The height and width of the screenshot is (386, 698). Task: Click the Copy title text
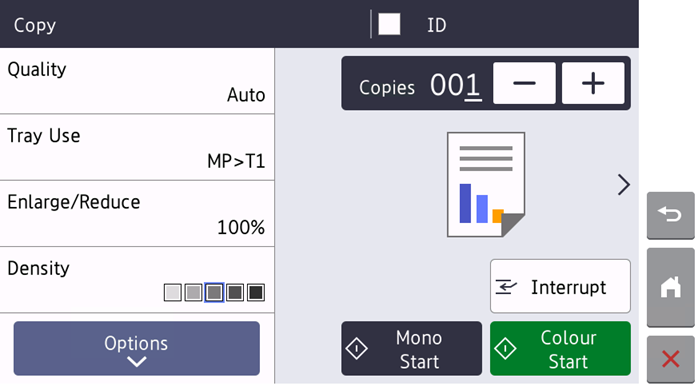pos(35,25)
